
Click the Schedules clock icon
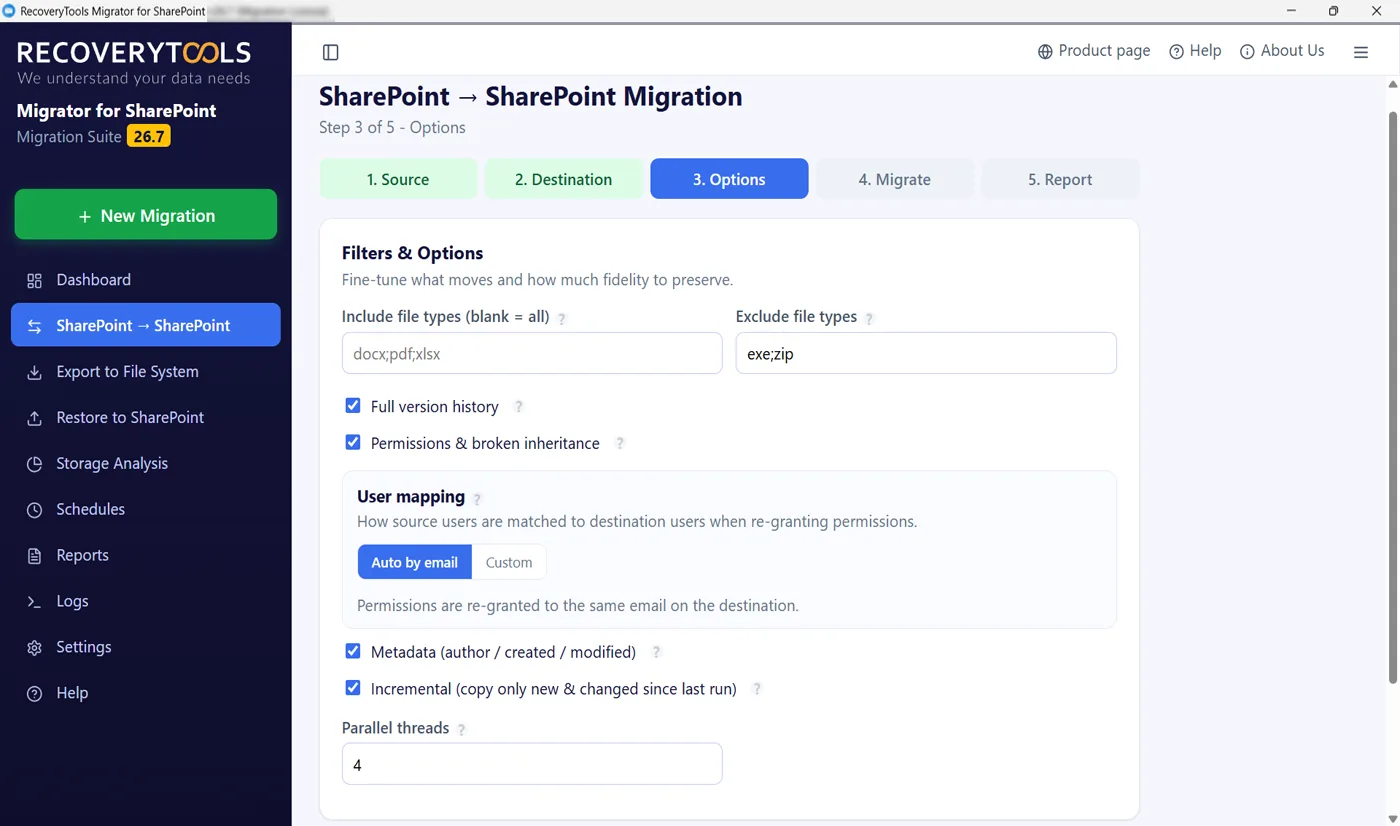34,510
